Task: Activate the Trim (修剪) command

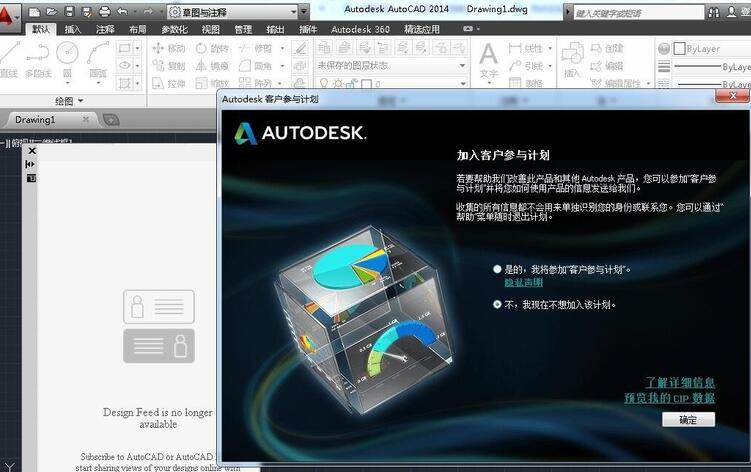Action: coord(256,48)
